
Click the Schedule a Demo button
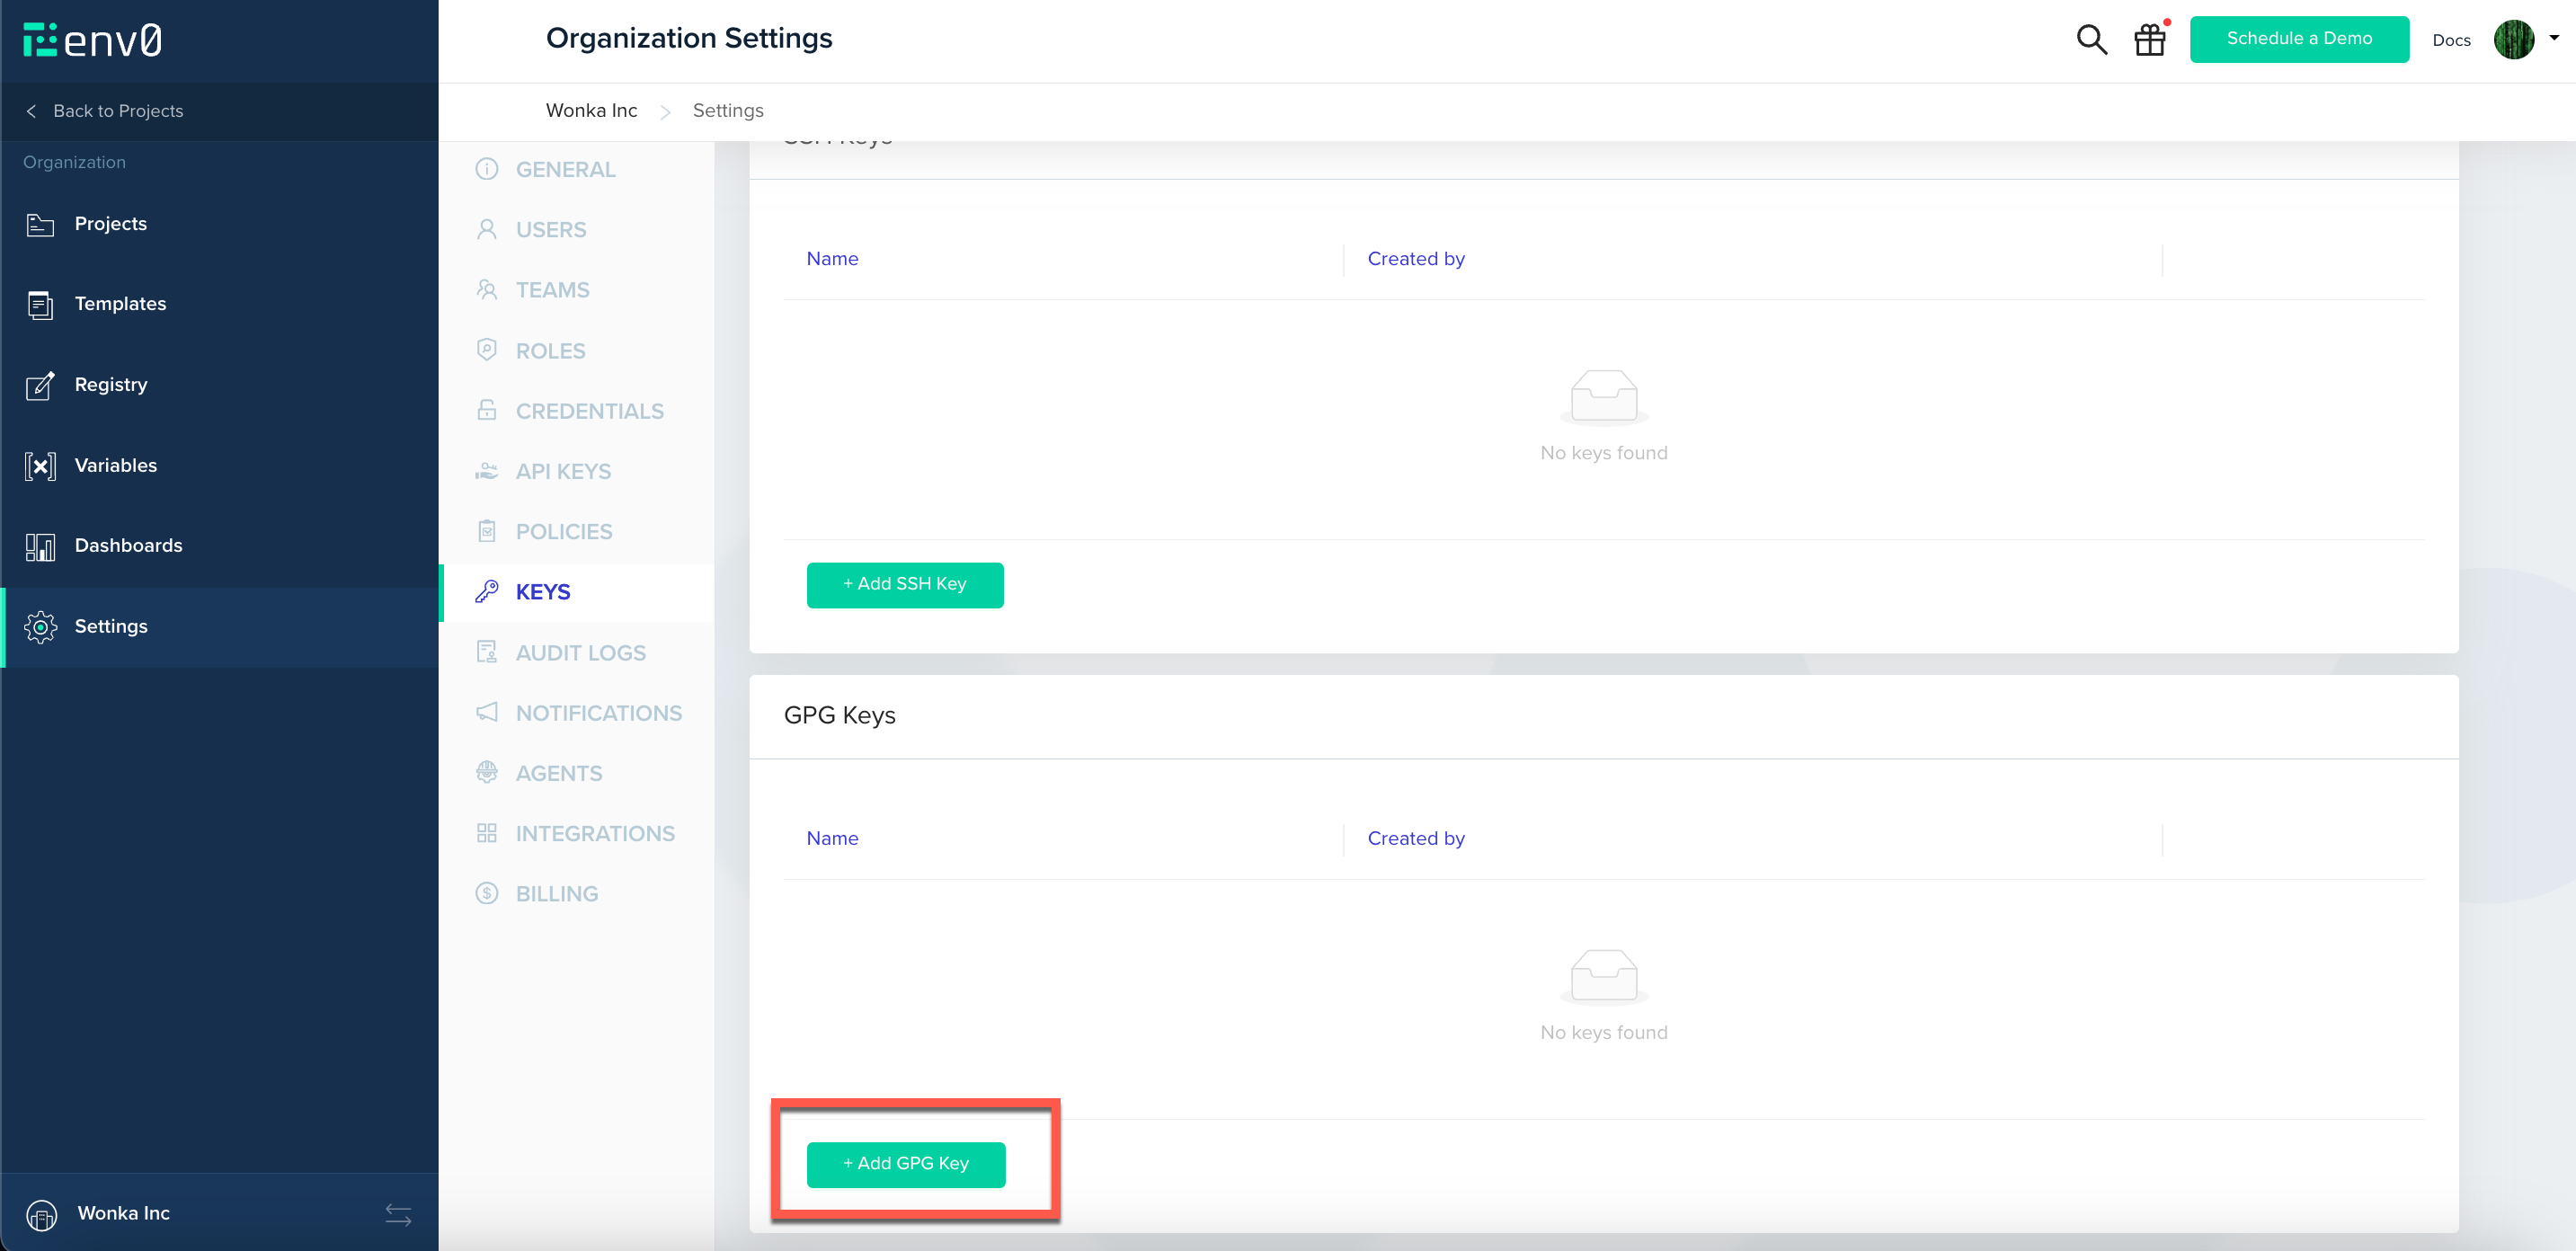pyautogui.click(x=2298, y=39)
